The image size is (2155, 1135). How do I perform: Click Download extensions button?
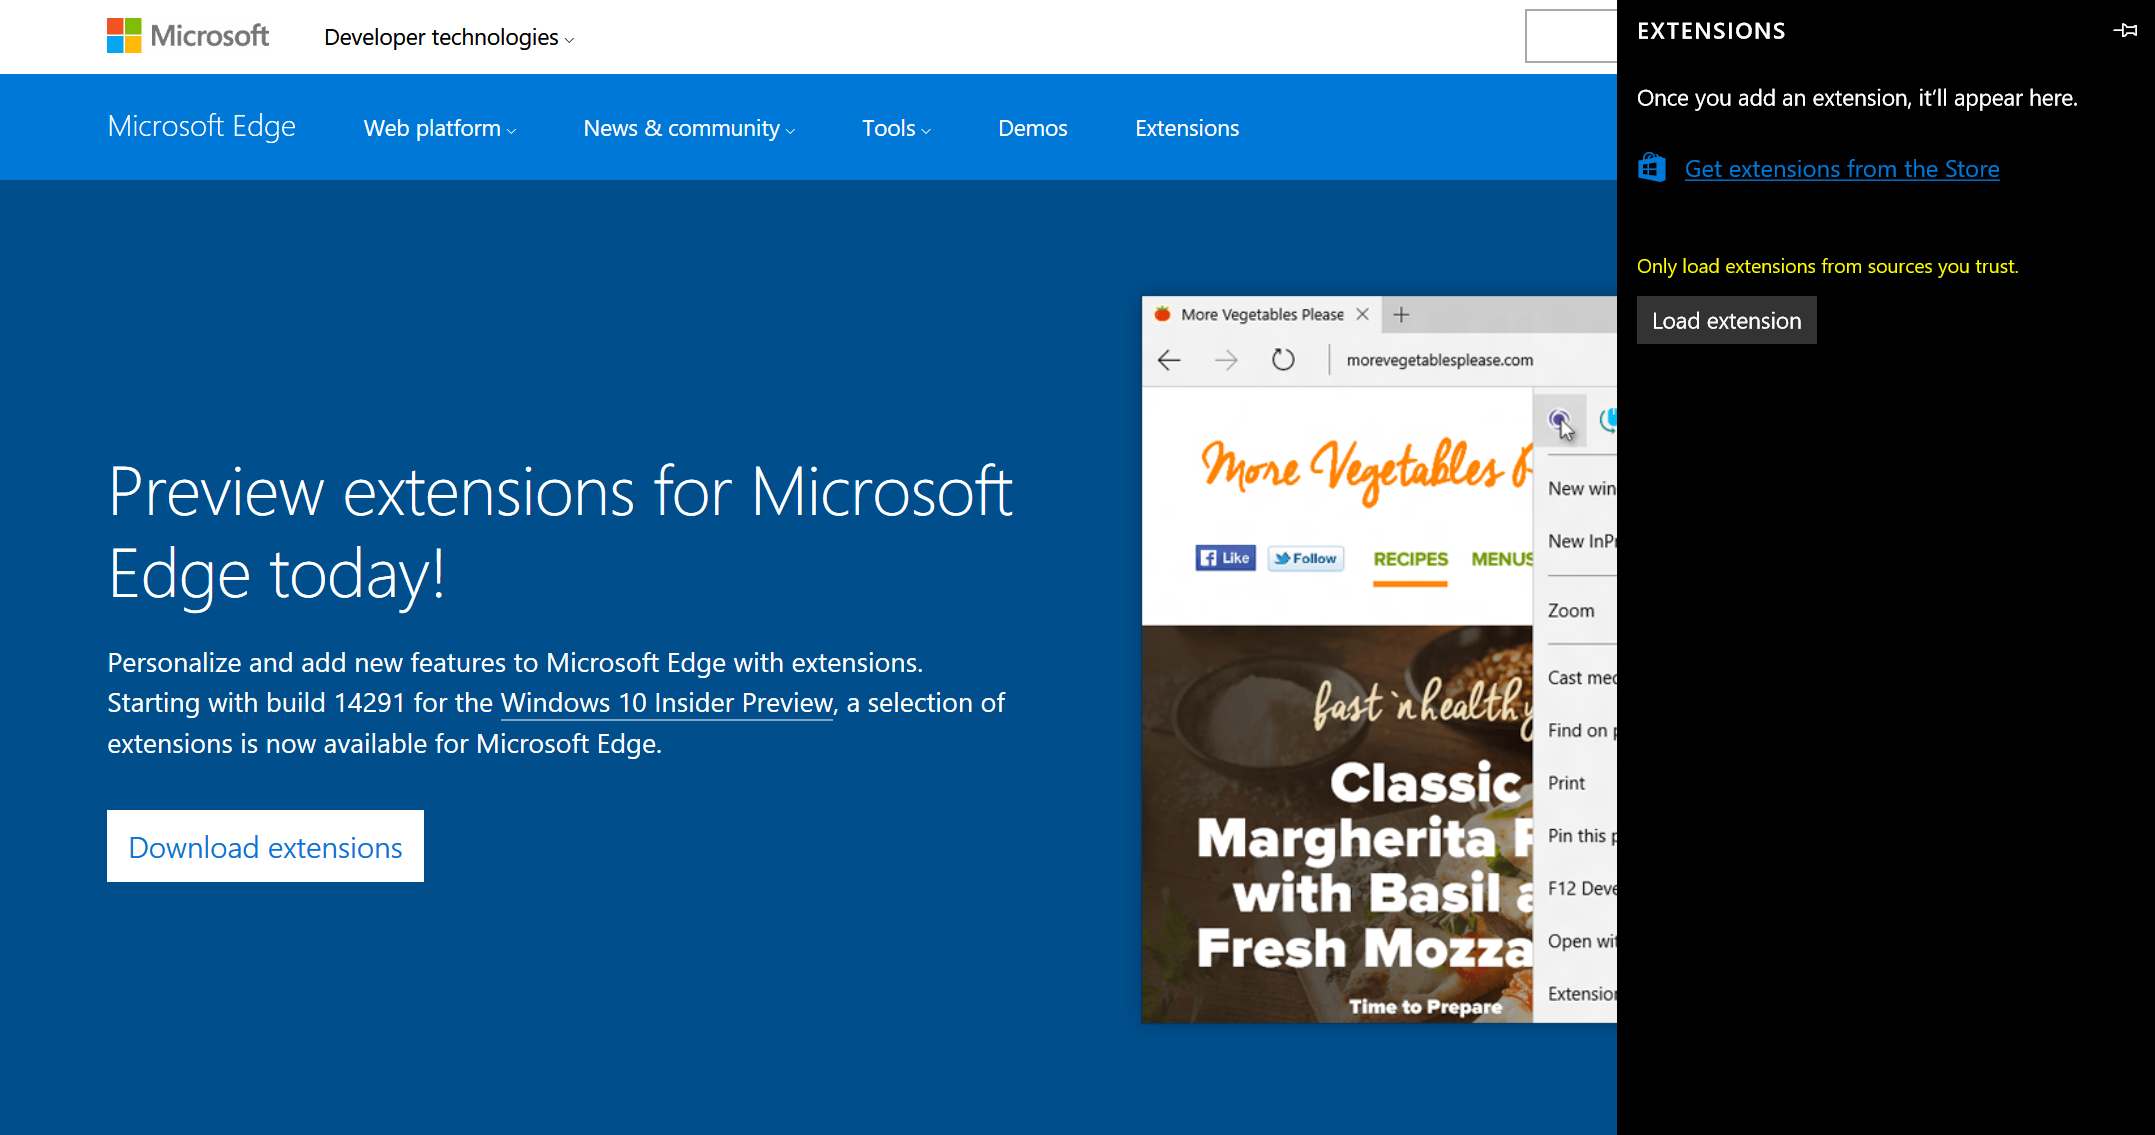click(x=265, y=846)
